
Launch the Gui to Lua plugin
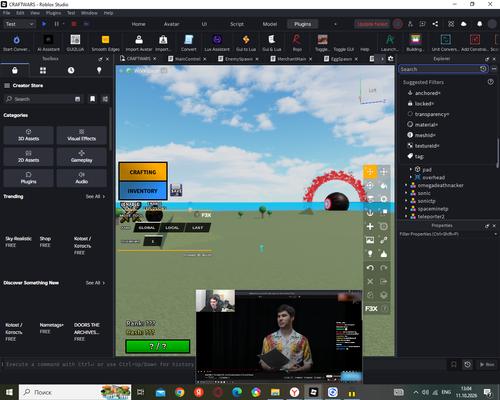click(246, 43)
